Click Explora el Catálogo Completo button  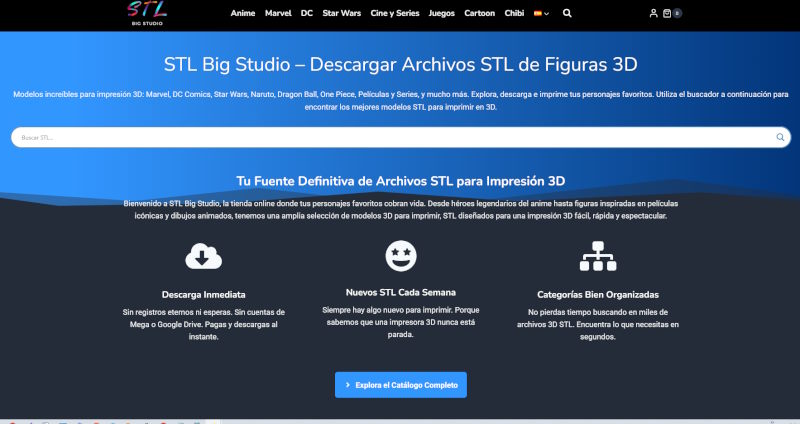click(x=401, y=385)
